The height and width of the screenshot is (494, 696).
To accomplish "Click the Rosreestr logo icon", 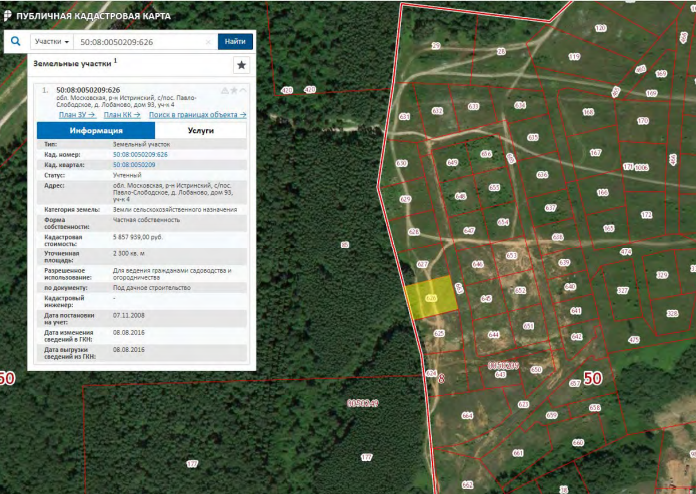I will [8, 16].
